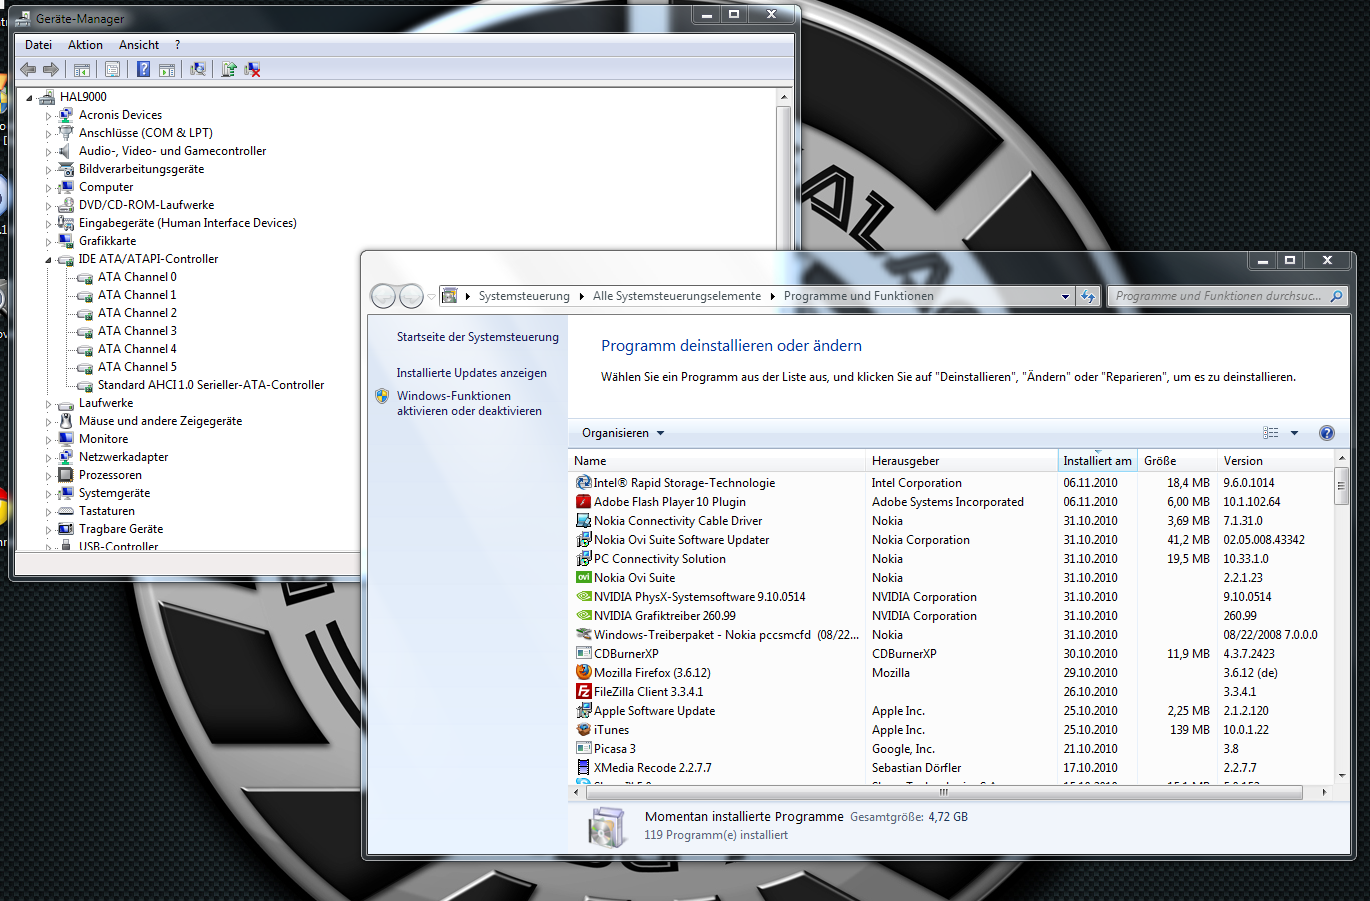Image resolution: width=1370 pixels, height=901 pixels.
Task: Expand the Netzwerkadapter tree node
Action: point(48,458)
